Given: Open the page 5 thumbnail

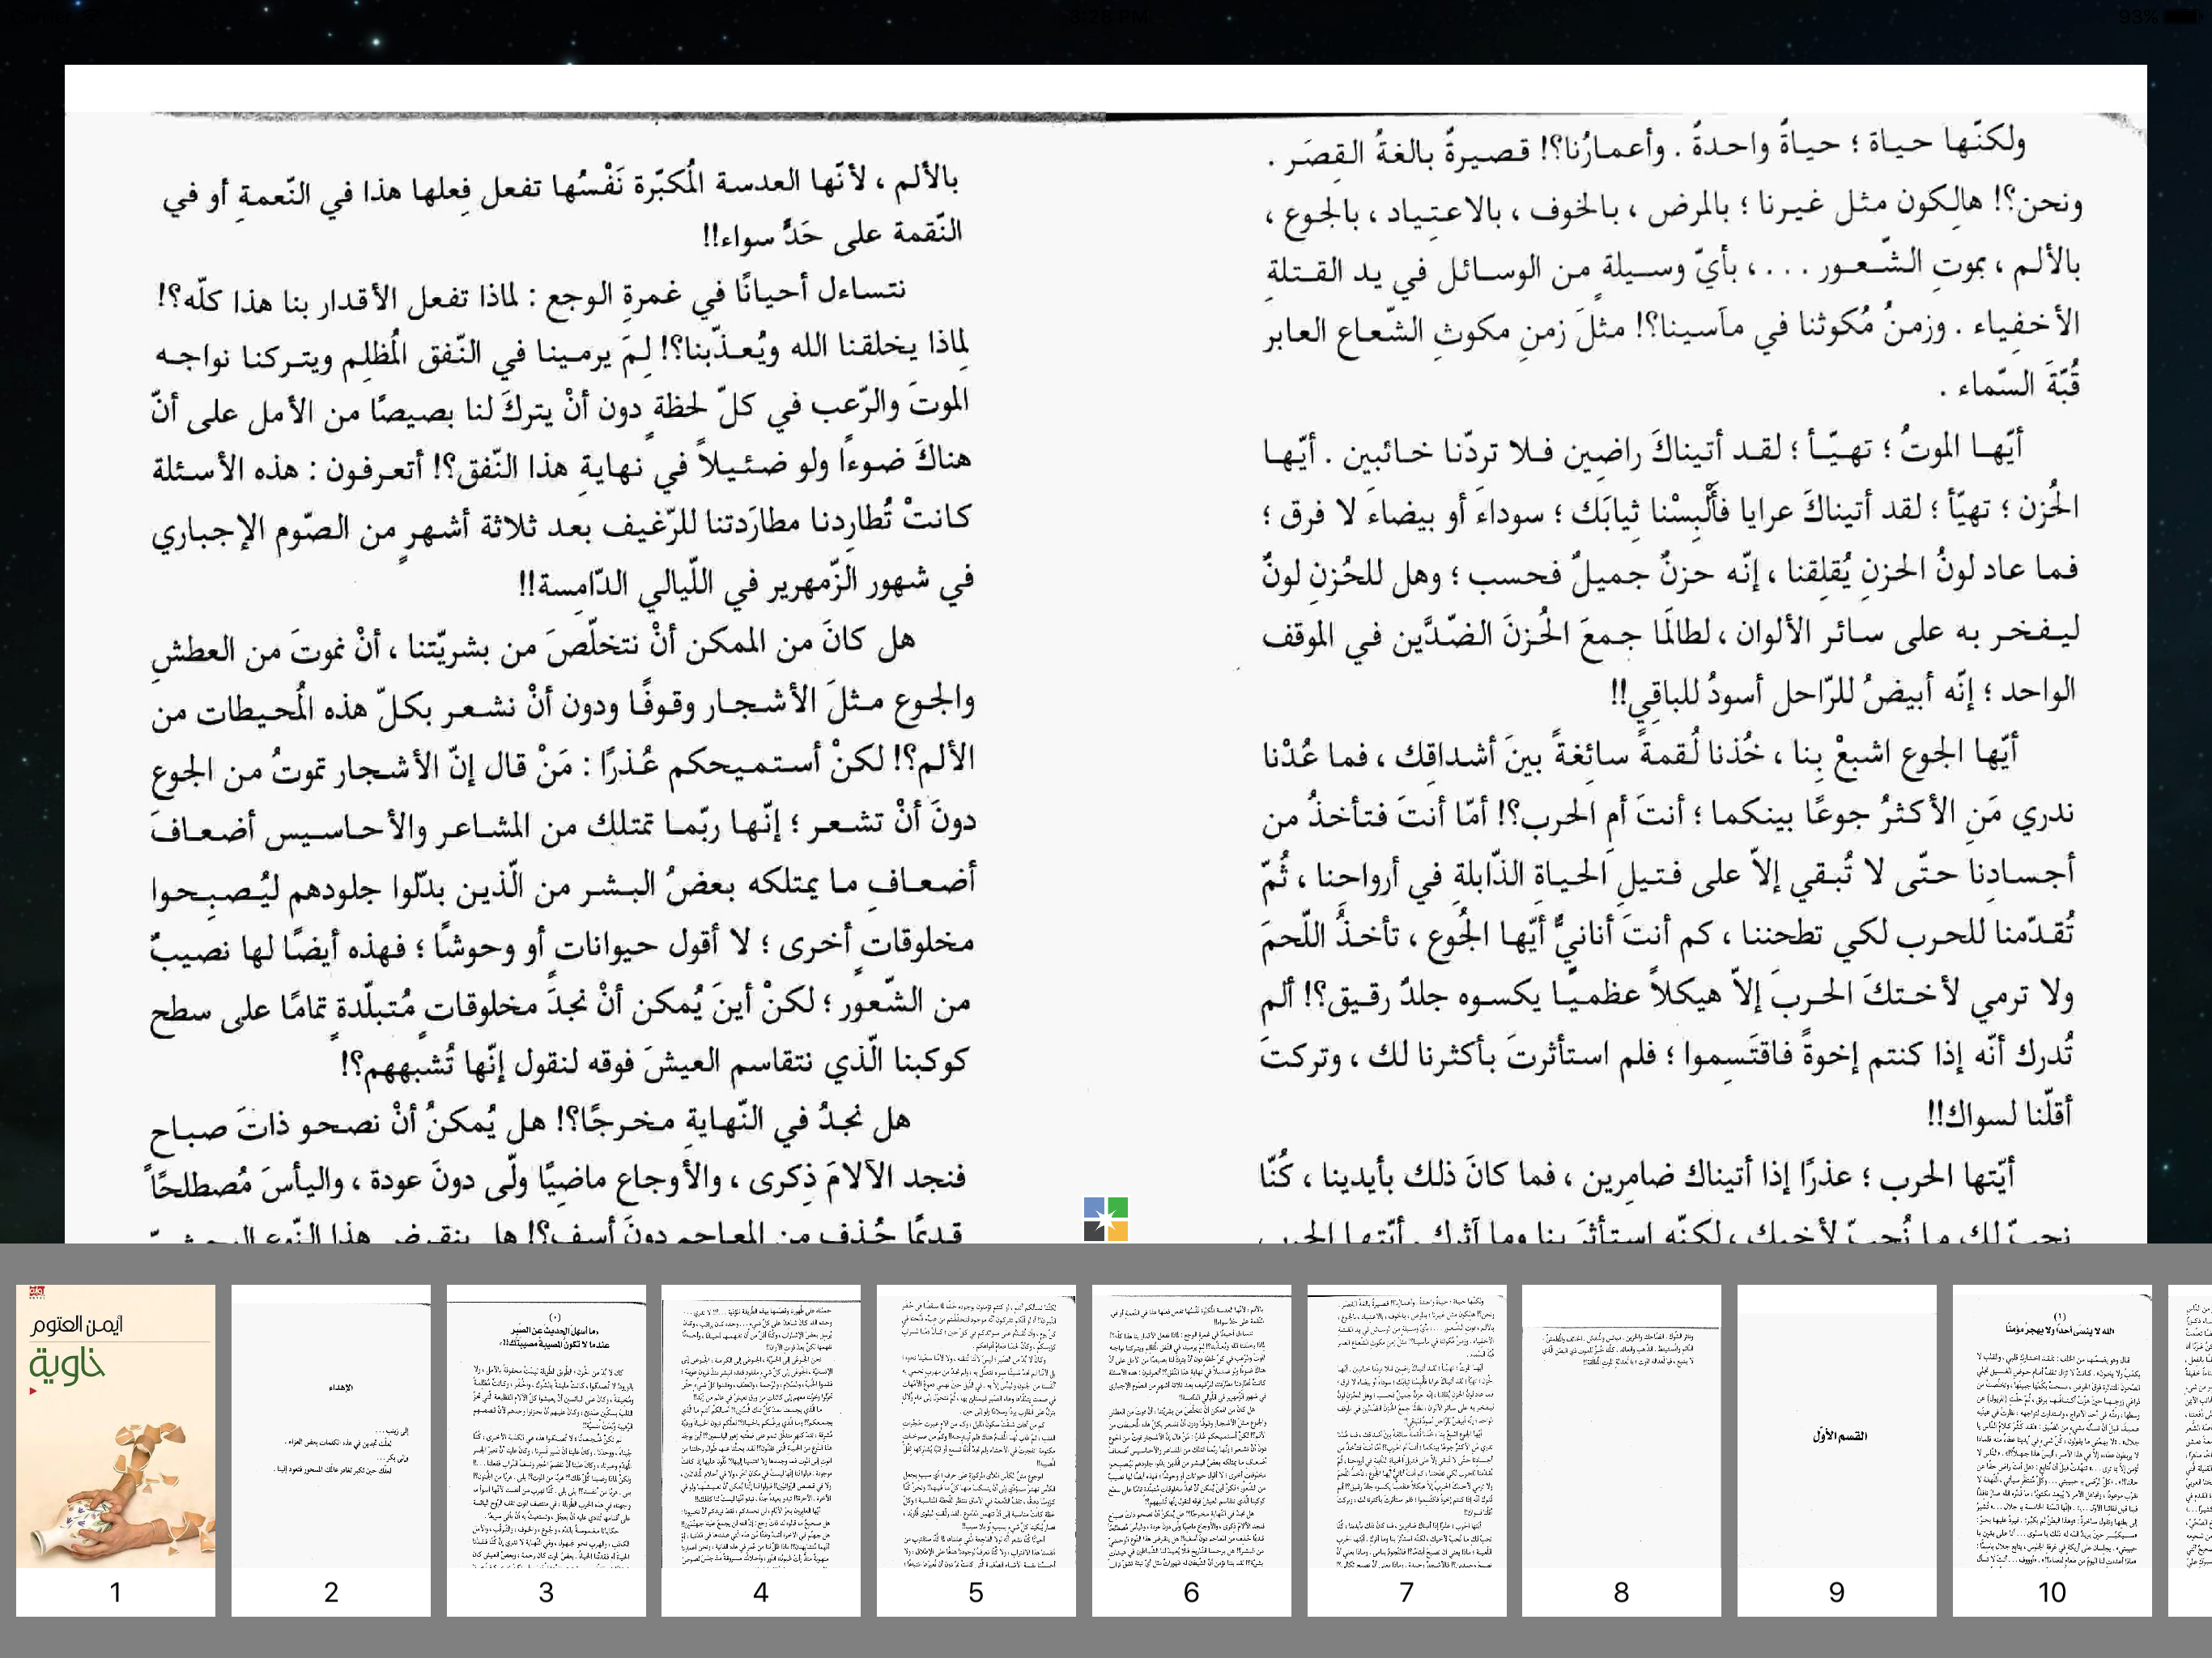Looking at the screenshot, I should pos(976,1449).
